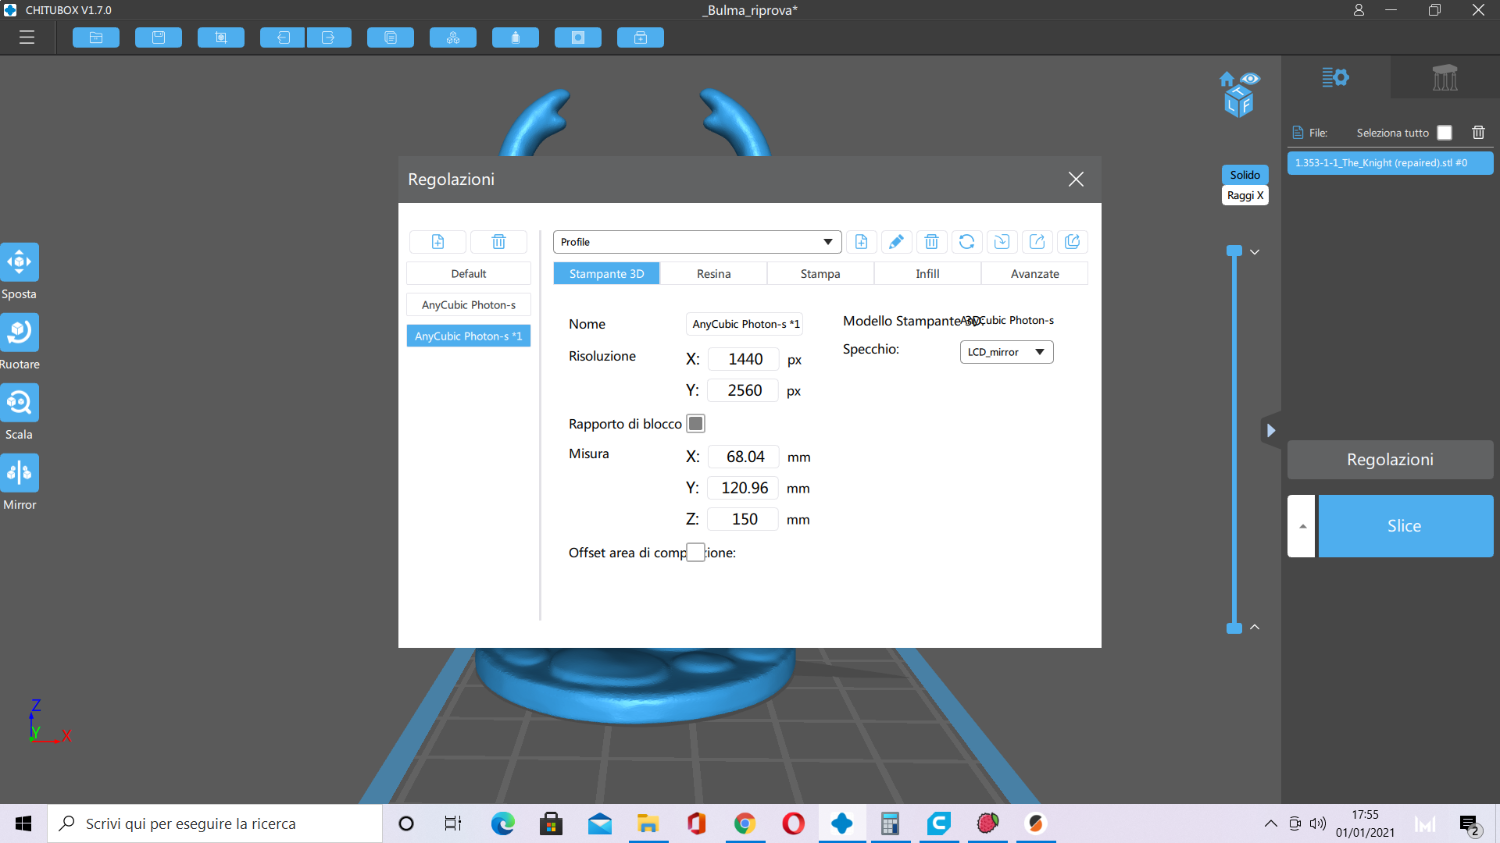Image resolution: width=1500 pixels, height=843 pixels.
Task: Select the Mirror tool
Action: coord(19,472)
